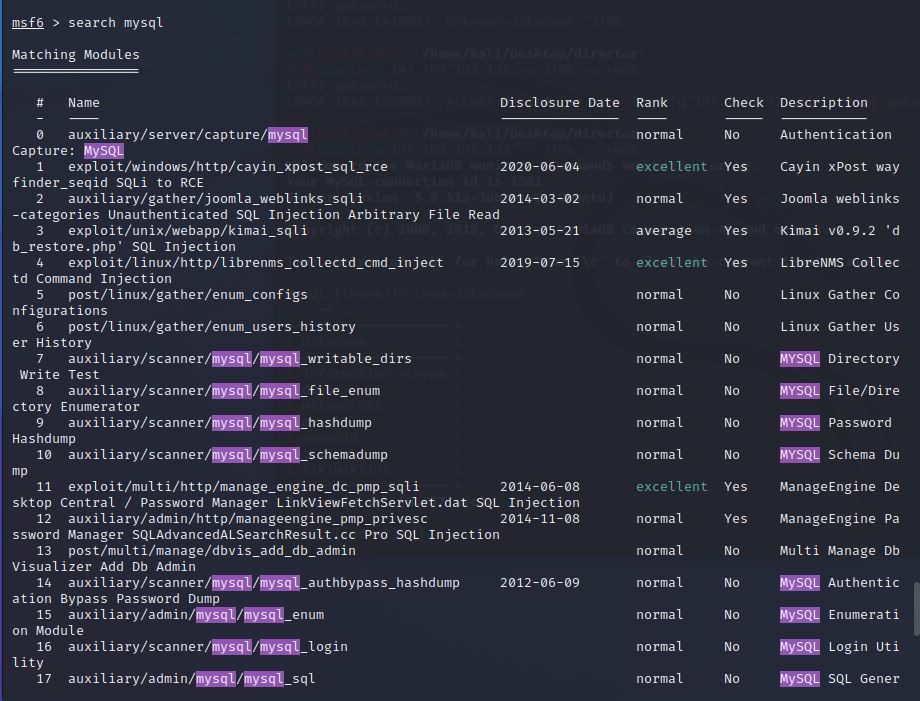Click 'MySQL Authentic' description text

[x=840, y=583]
